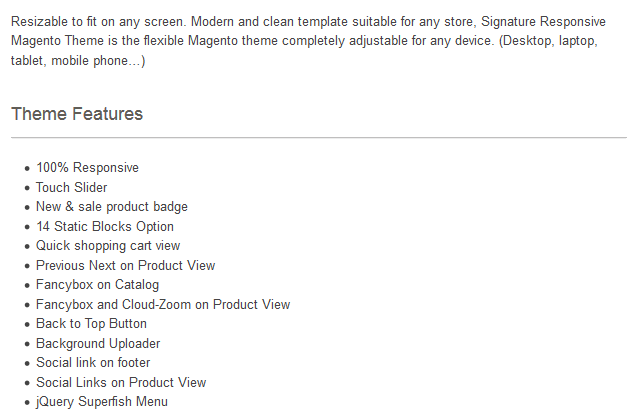The height and width of the screenshot is (419, 635).
Task: Click the bullet before "100% Responsive"
Action: [27, 168]
